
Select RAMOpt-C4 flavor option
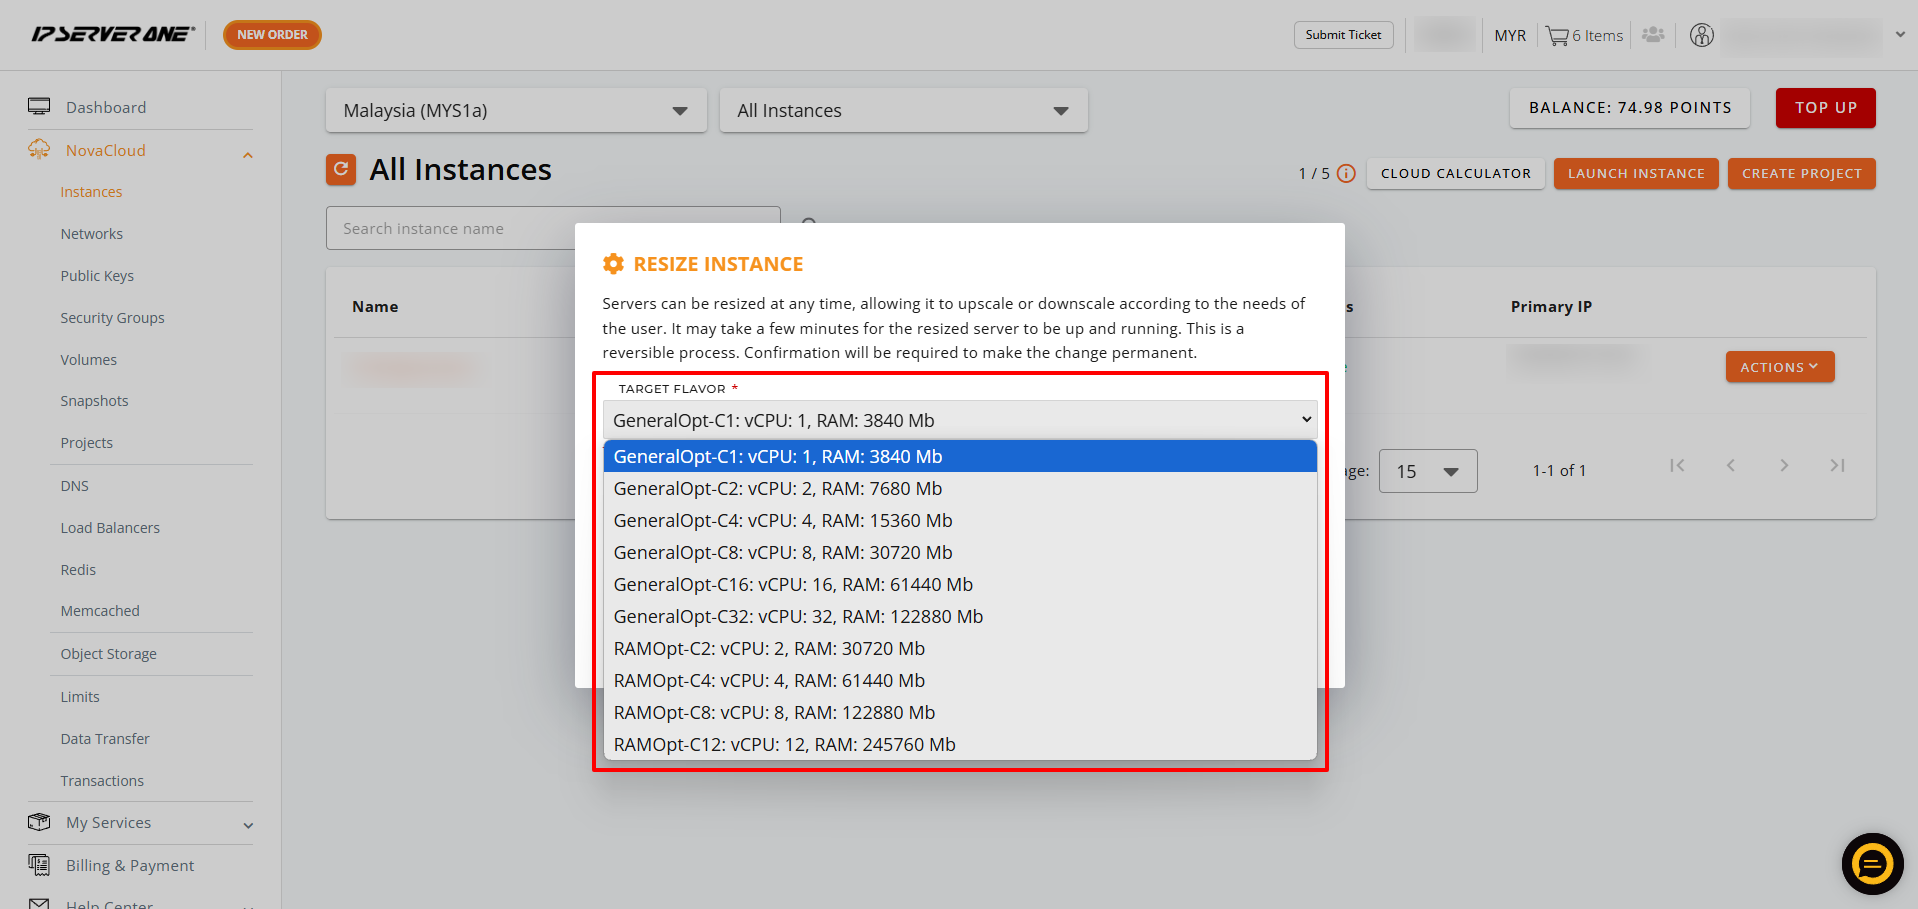[960, 680]
